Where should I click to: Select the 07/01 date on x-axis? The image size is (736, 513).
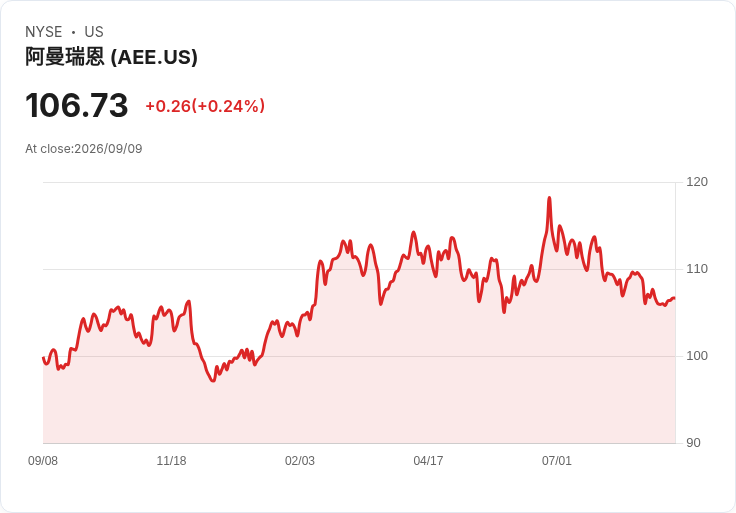[557, 461]
